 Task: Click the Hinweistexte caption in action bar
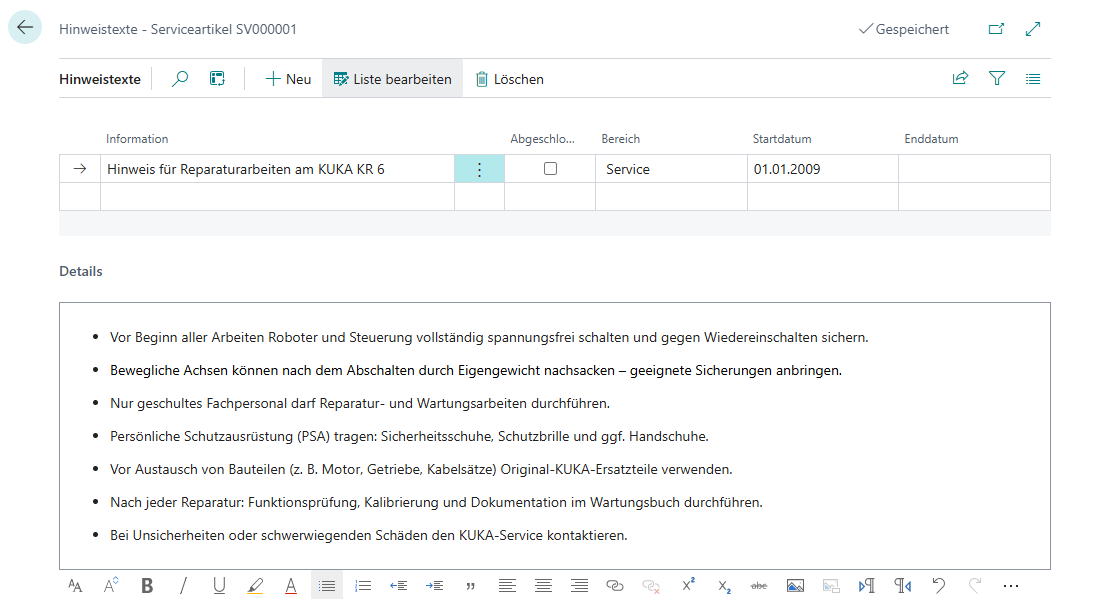point(100,79)
